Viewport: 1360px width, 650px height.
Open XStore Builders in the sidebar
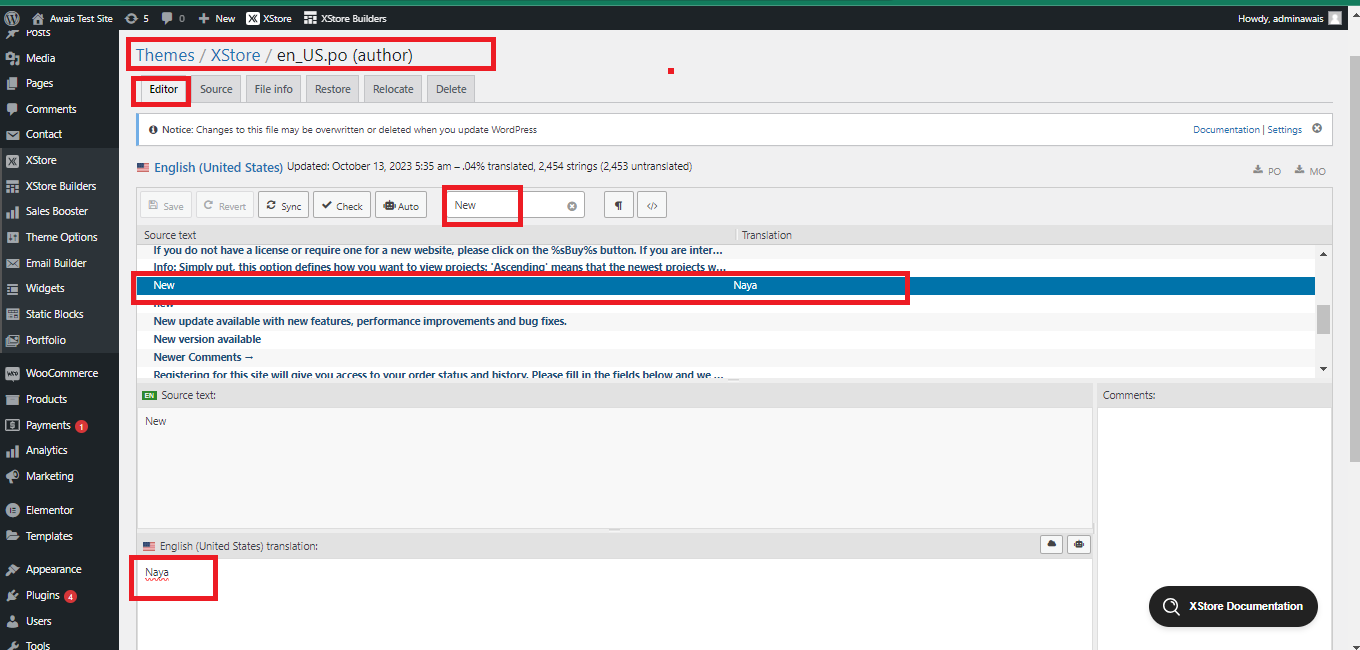[x=59, y=186]
